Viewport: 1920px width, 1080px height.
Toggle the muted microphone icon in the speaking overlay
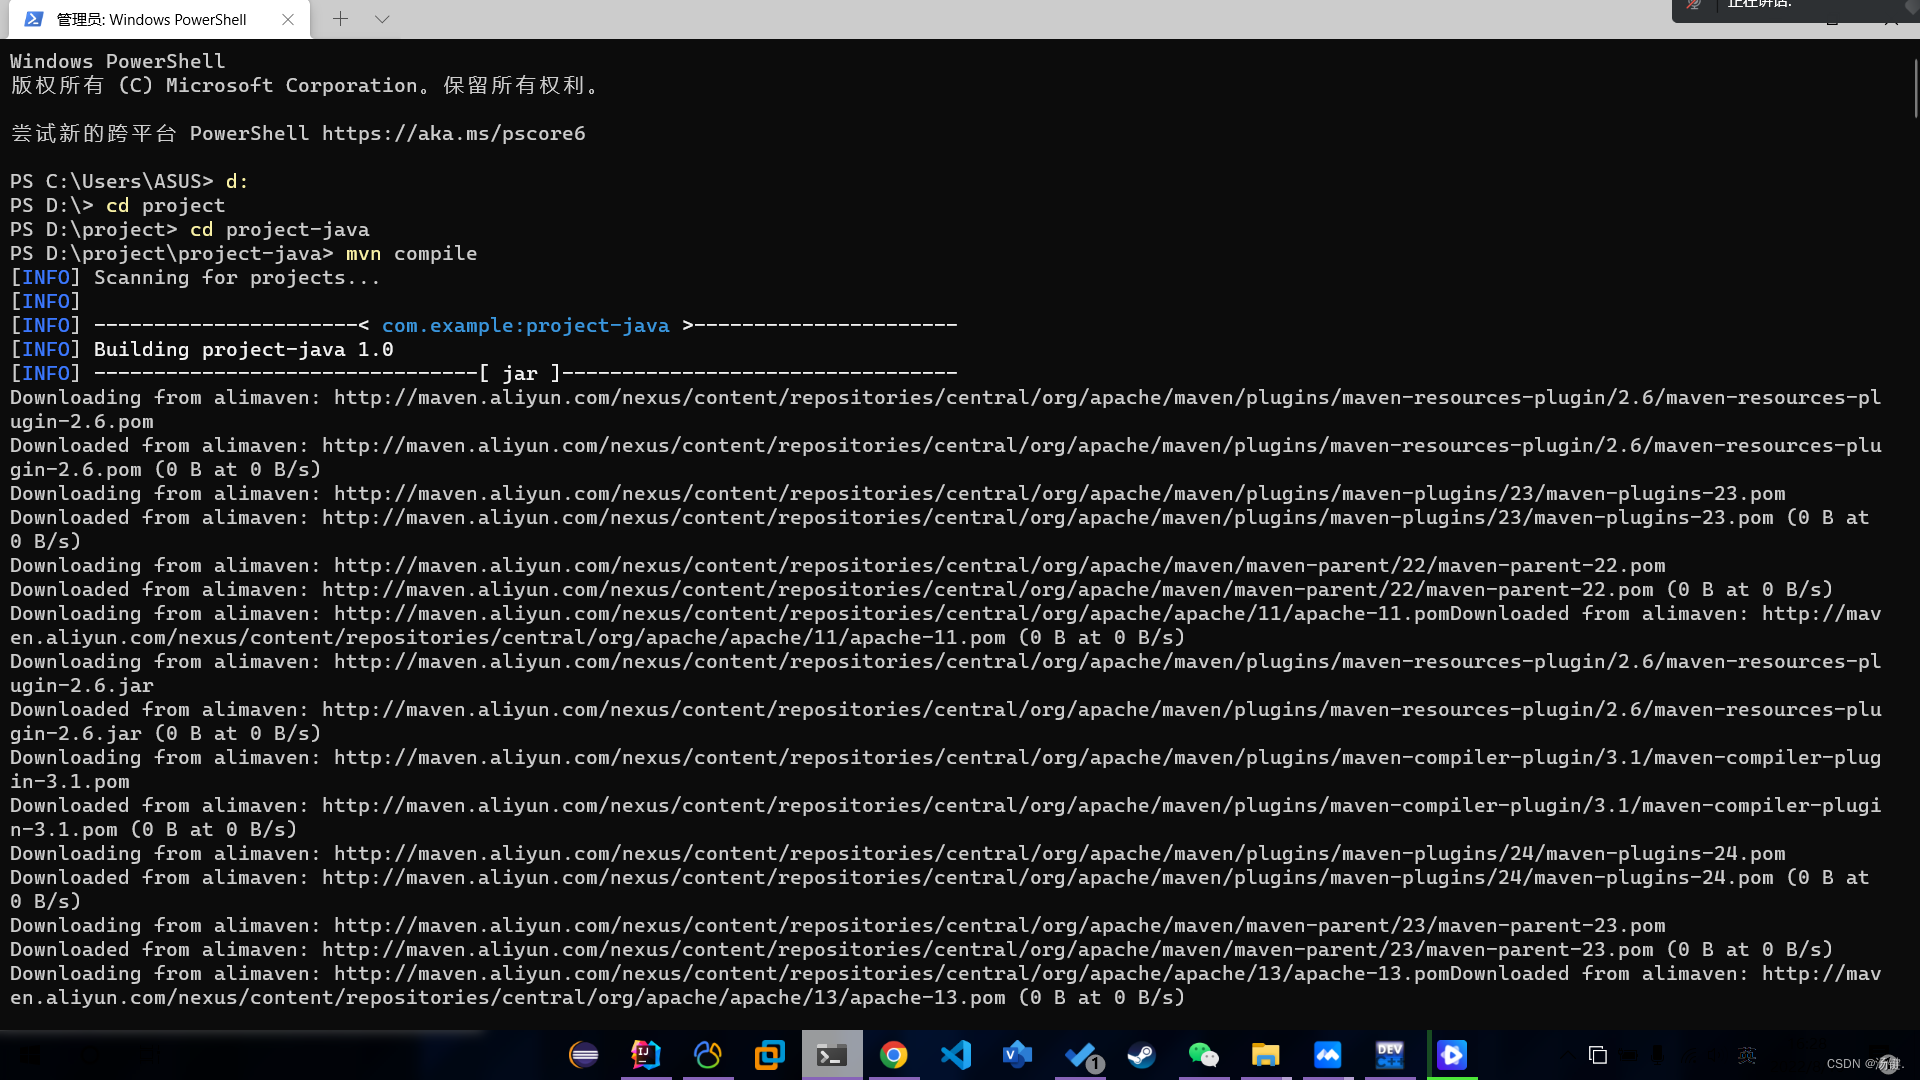(x=1694, y=5)
